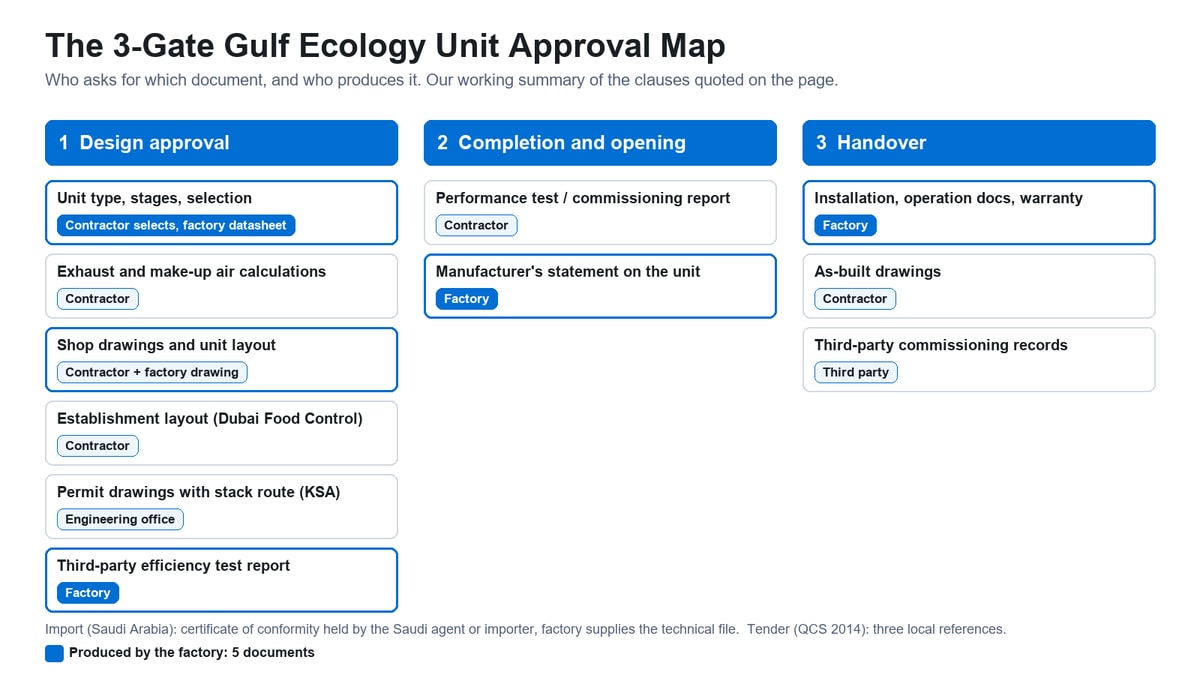Open "Exhaust and make-up air calculations" card

(x=221, y=286)
